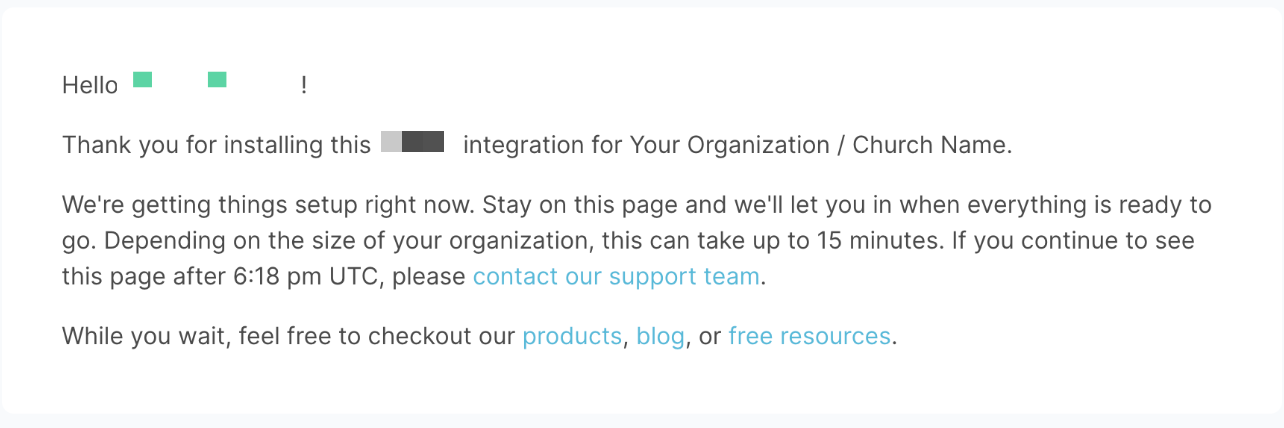Click the "Hello" greeting text
This screenshot has width=1284, height=428.
coord(90,86)
